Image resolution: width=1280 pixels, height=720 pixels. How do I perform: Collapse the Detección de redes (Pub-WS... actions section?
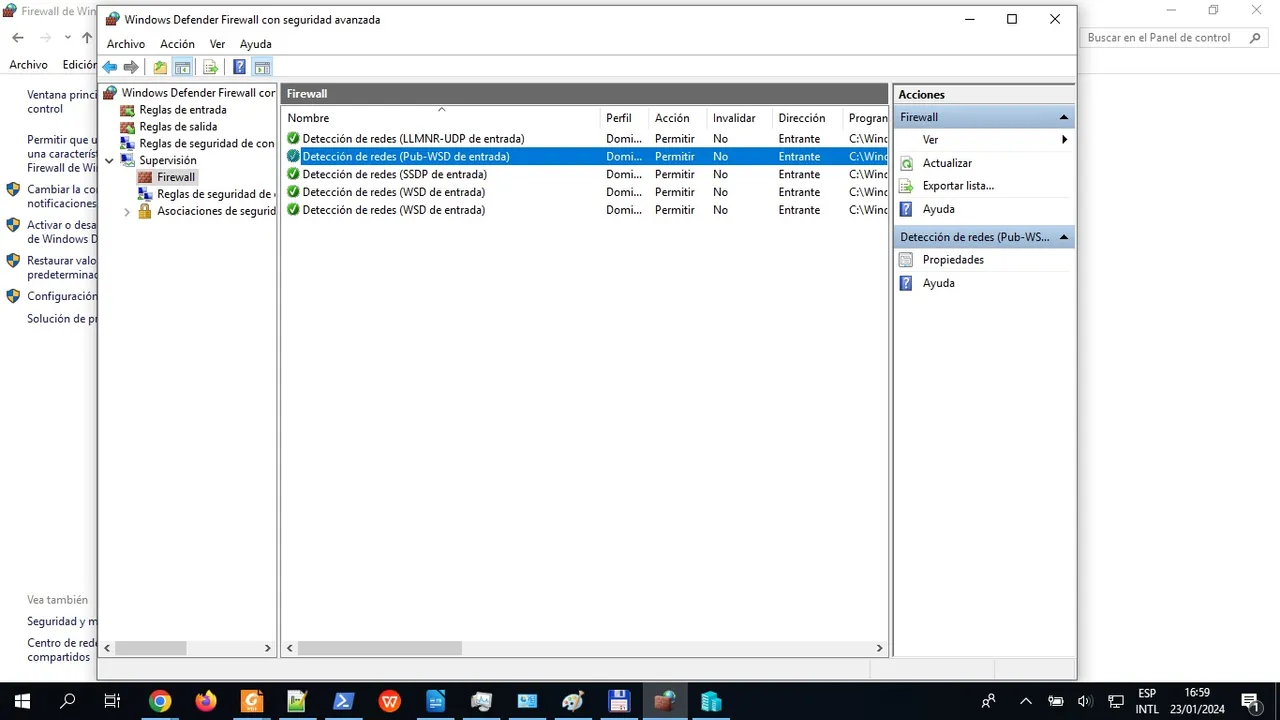[x=1064, y=238]
